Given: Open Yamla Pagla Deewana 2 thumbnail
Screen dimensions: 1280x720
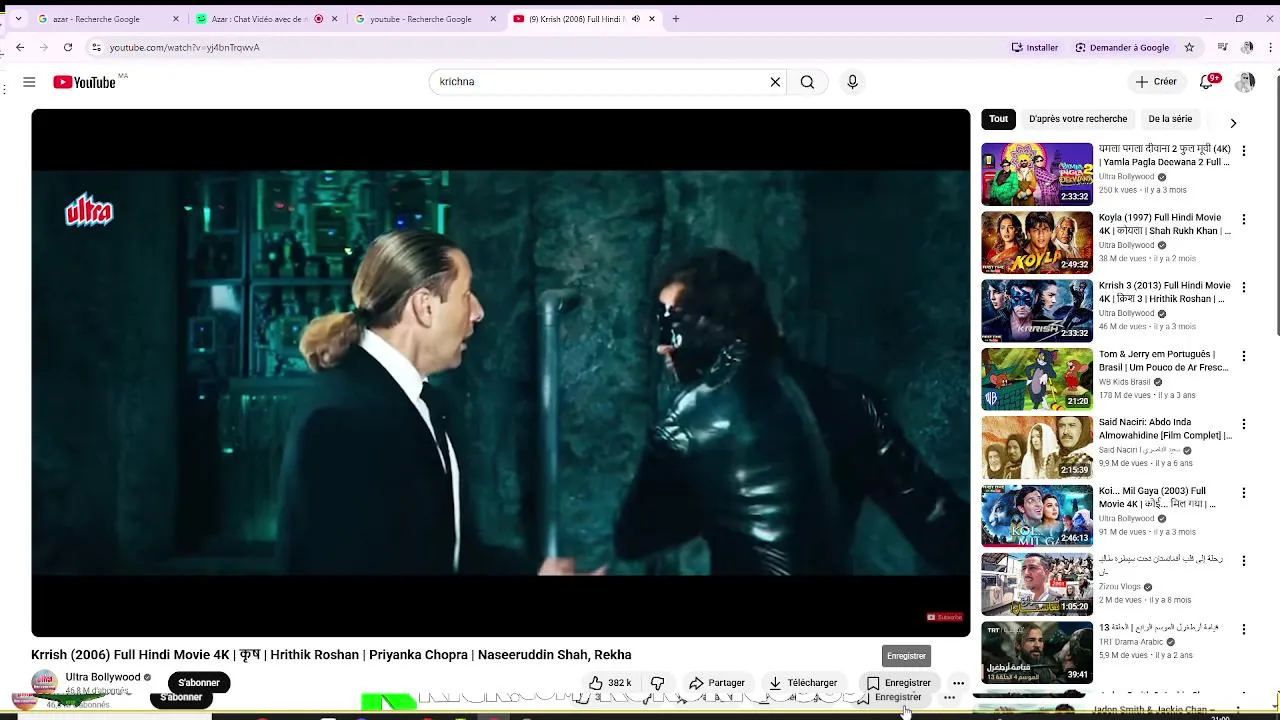Looking at the screenshot, I should pyautogui.click(x=1037, y=174).
